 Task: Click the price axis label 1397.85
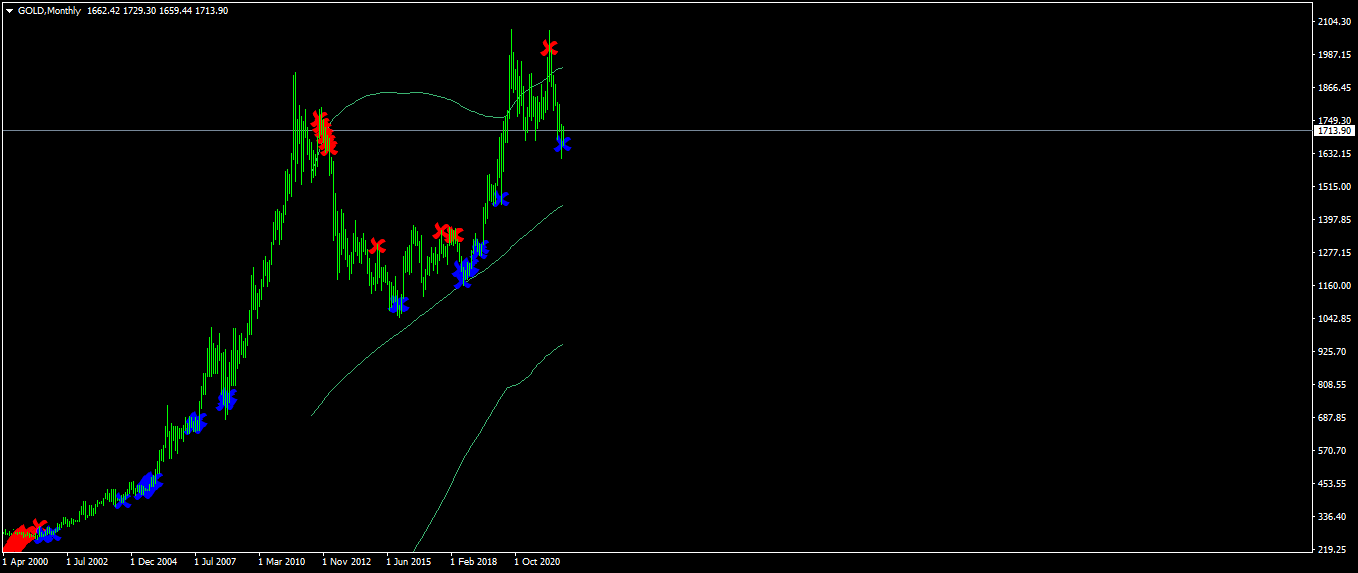[1335, 219]
